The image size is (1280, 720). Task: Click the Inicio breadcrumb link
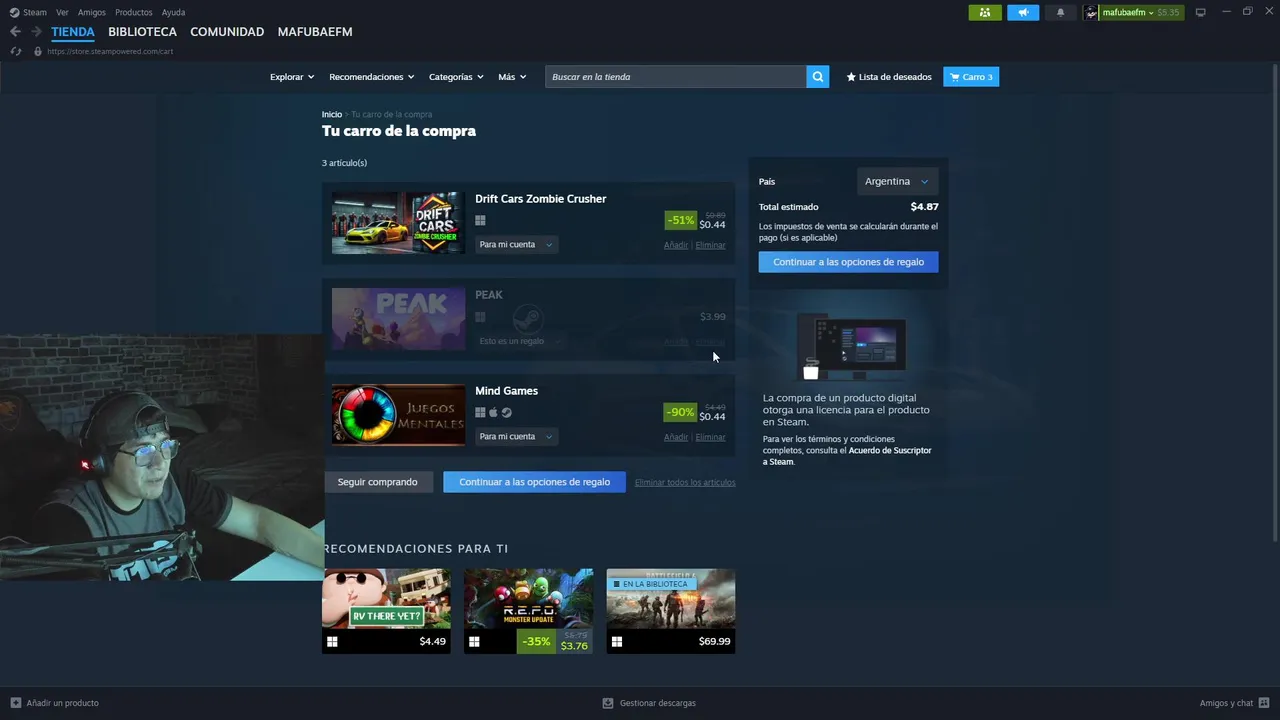point(332,114)
